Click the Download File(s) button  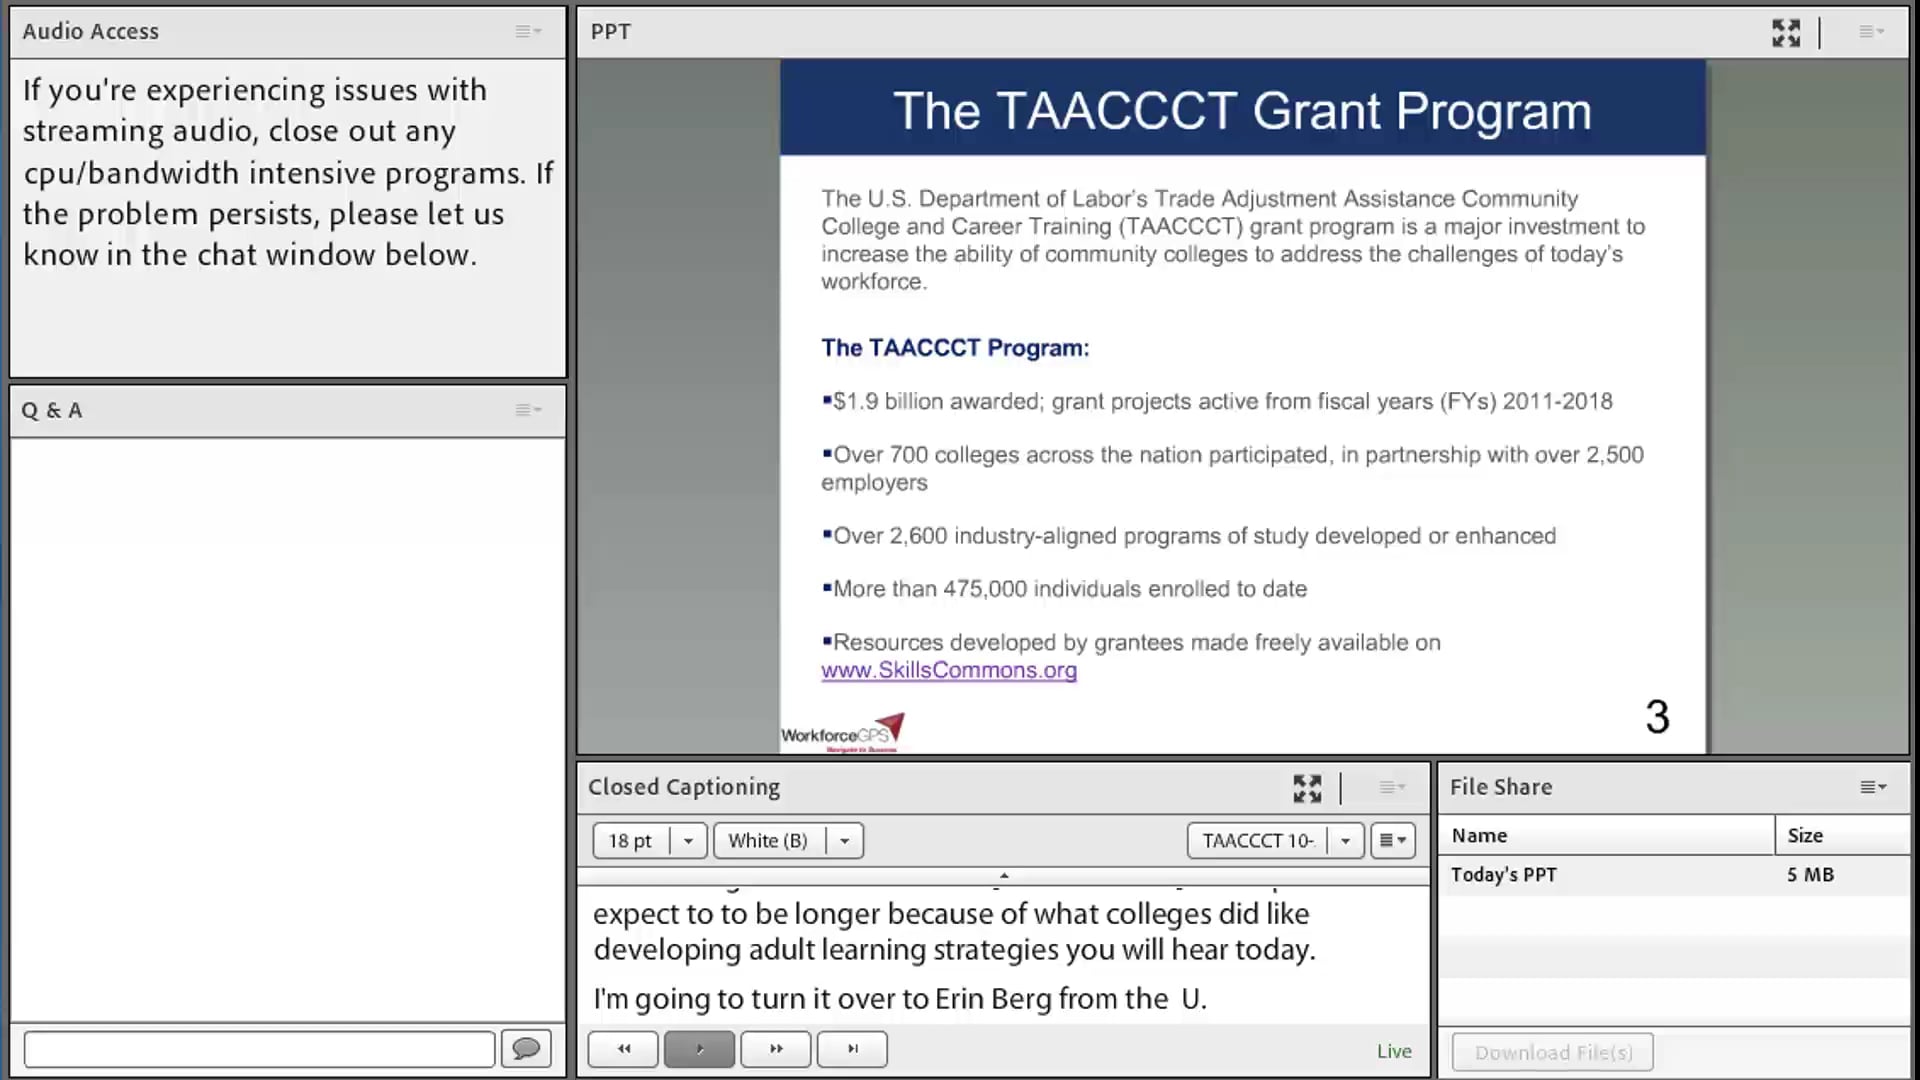click(1553, 1053)
